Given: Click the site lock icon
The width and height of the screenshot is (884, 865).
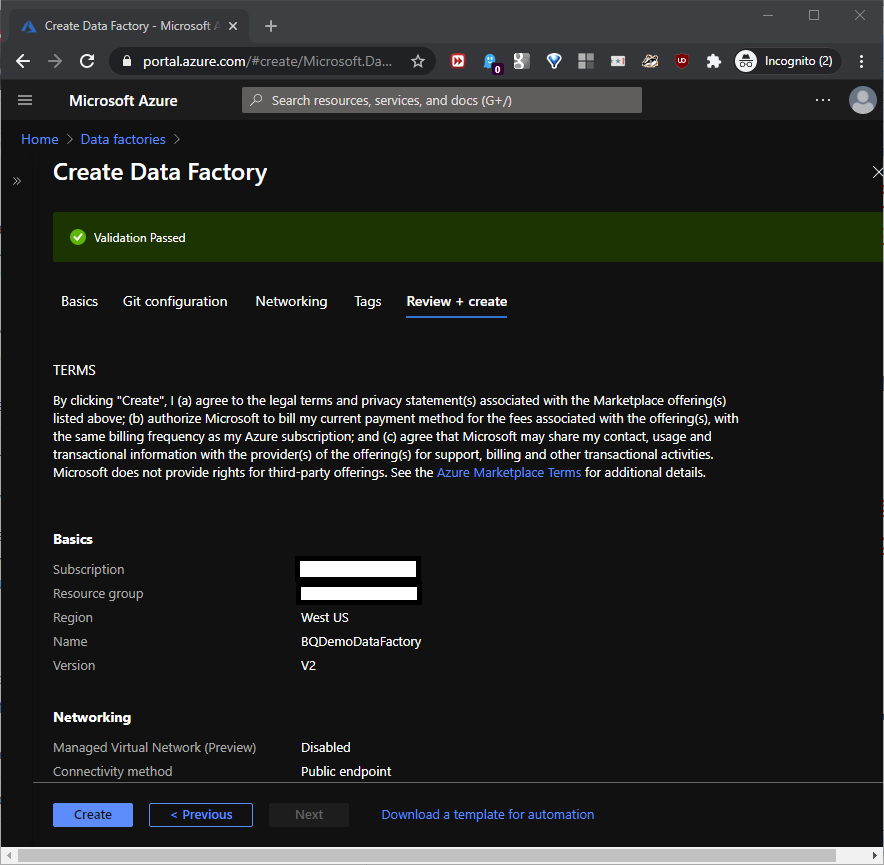Looking at the screenshot, I should point(127,61).
